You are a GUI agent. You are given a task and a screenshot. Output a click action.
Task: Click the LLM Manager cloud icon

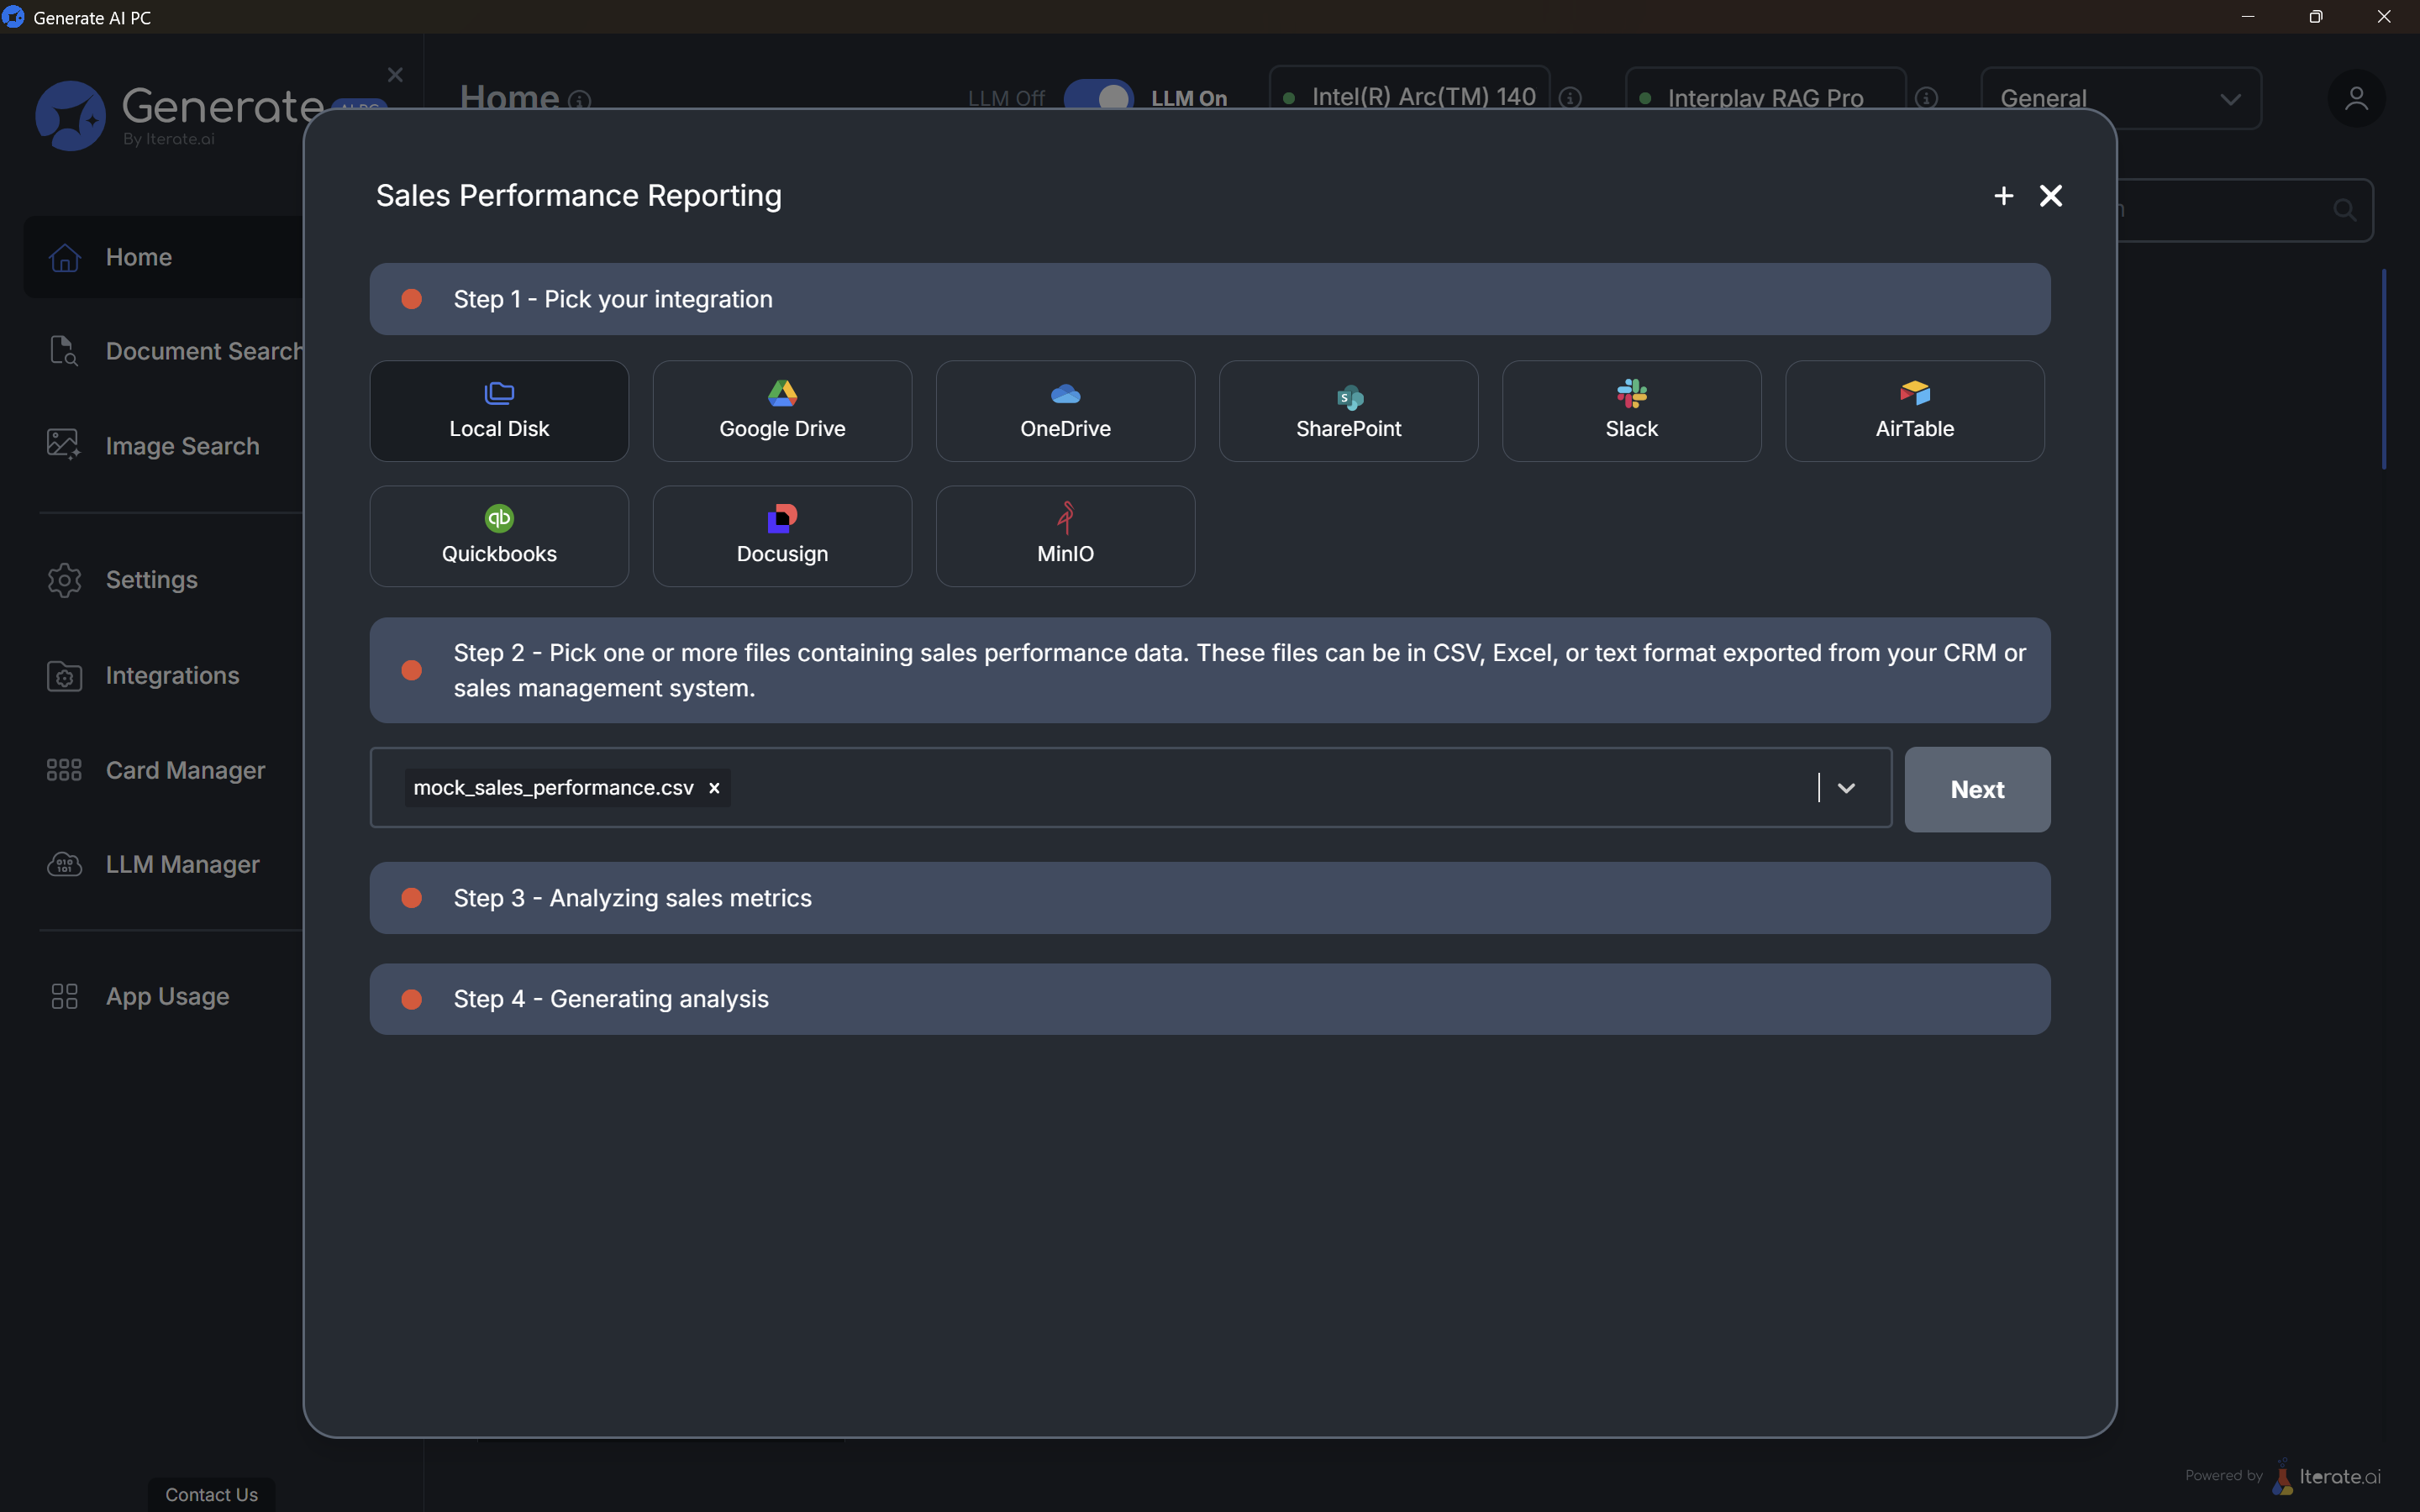(64, 864)
